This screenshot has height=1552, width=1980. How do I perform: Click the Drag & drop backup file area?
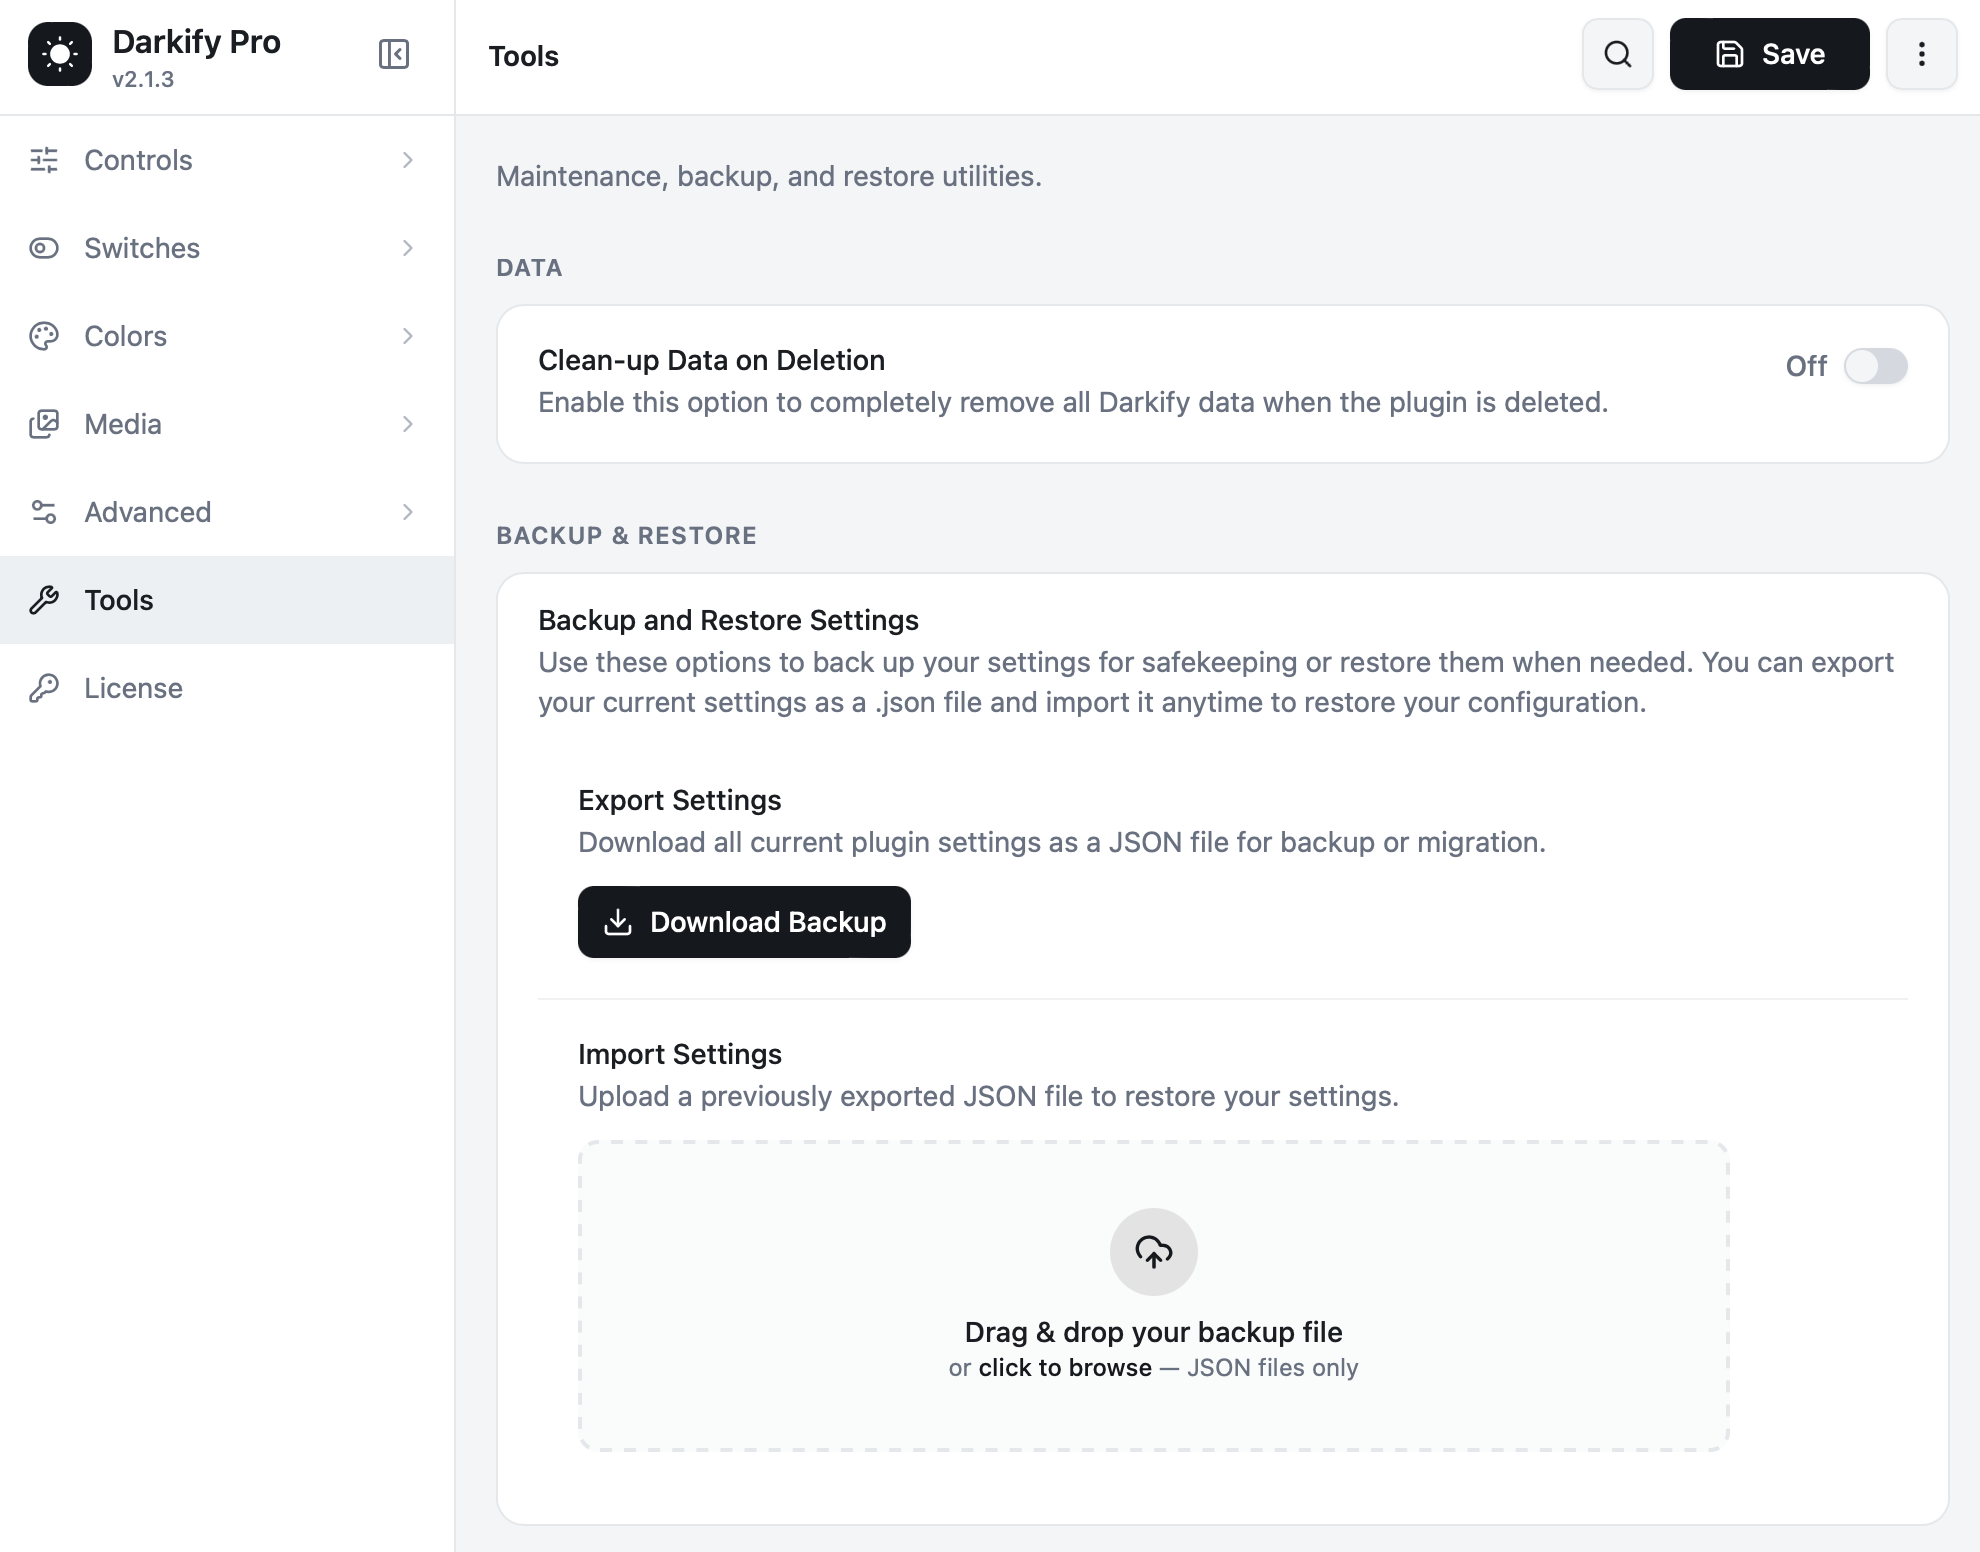(1154, 1296)
